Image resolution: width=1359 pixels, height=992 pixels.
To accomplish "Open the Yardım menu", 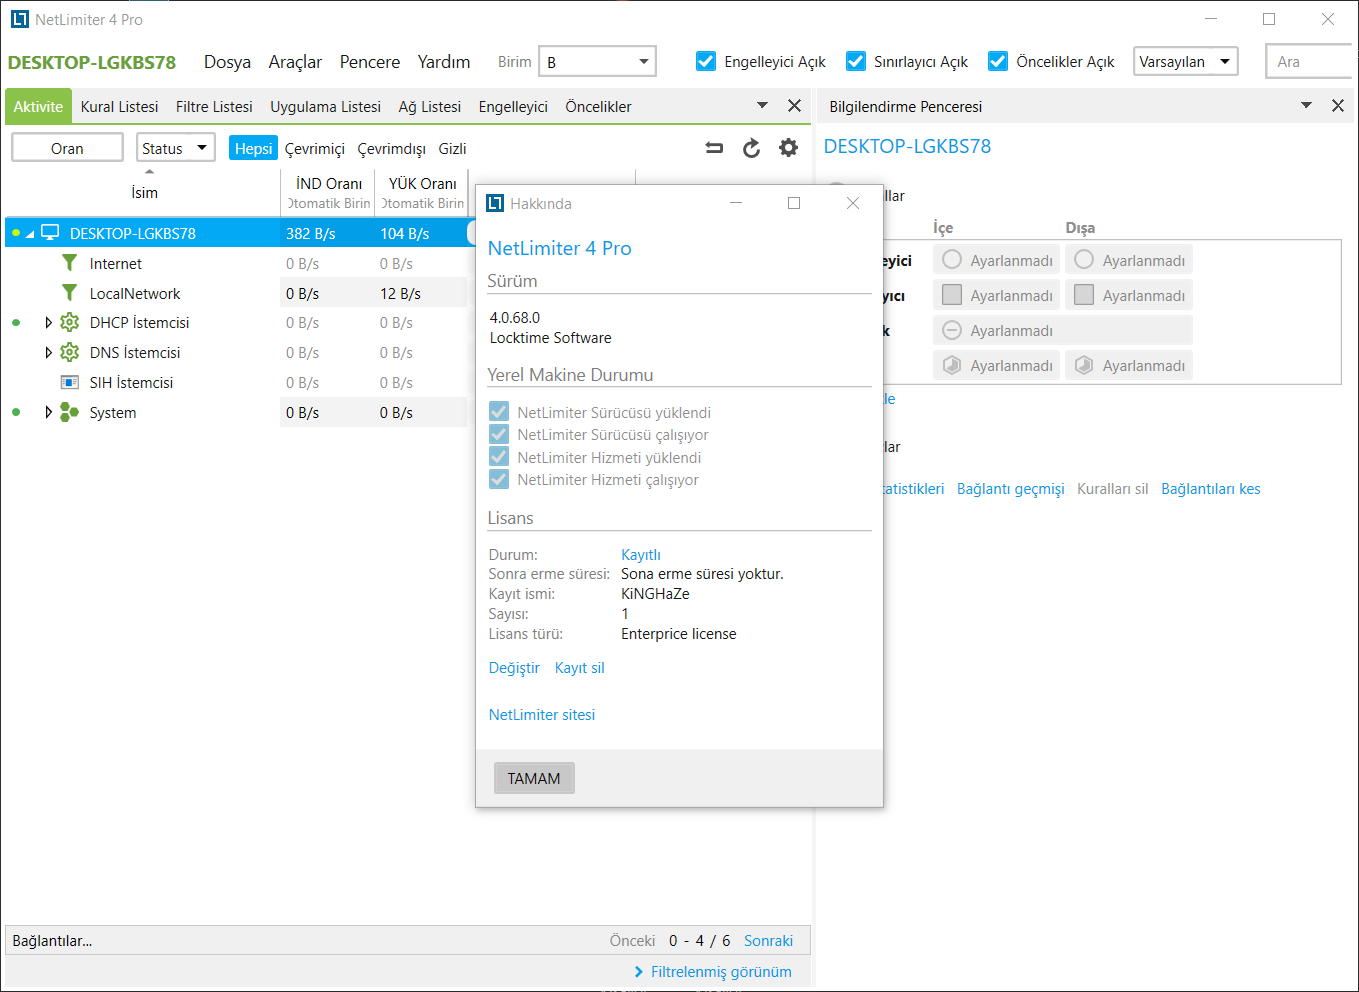I will [x=444, y=62].
